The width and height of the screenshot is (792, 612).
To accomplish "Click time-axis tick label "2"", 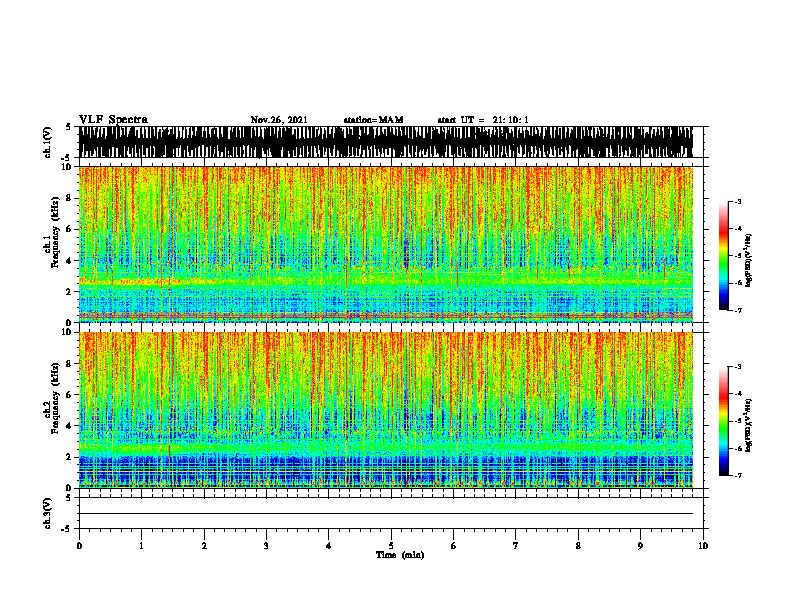I will pyautogui.click(x=204, y=546).
